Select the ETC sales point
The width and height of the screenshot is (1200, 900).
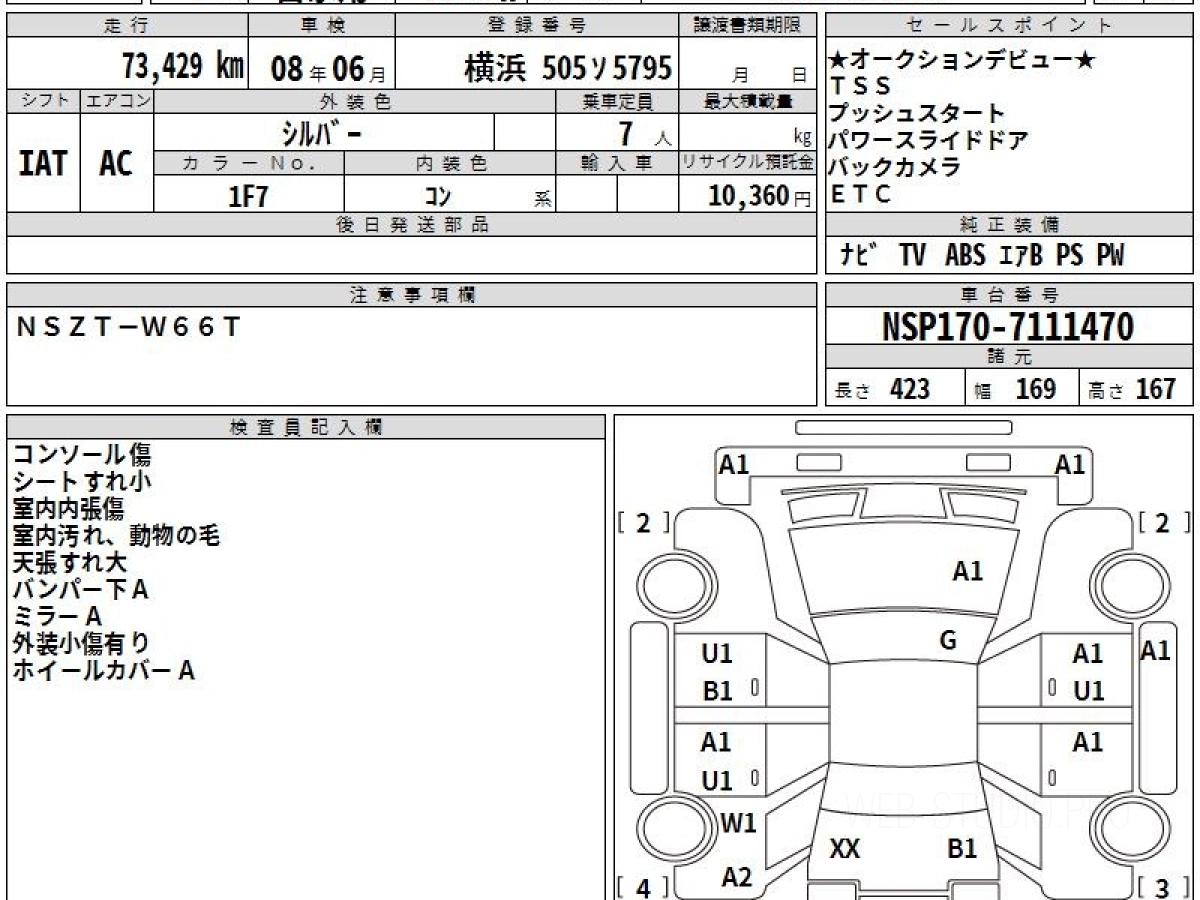[x=860, y=195]
